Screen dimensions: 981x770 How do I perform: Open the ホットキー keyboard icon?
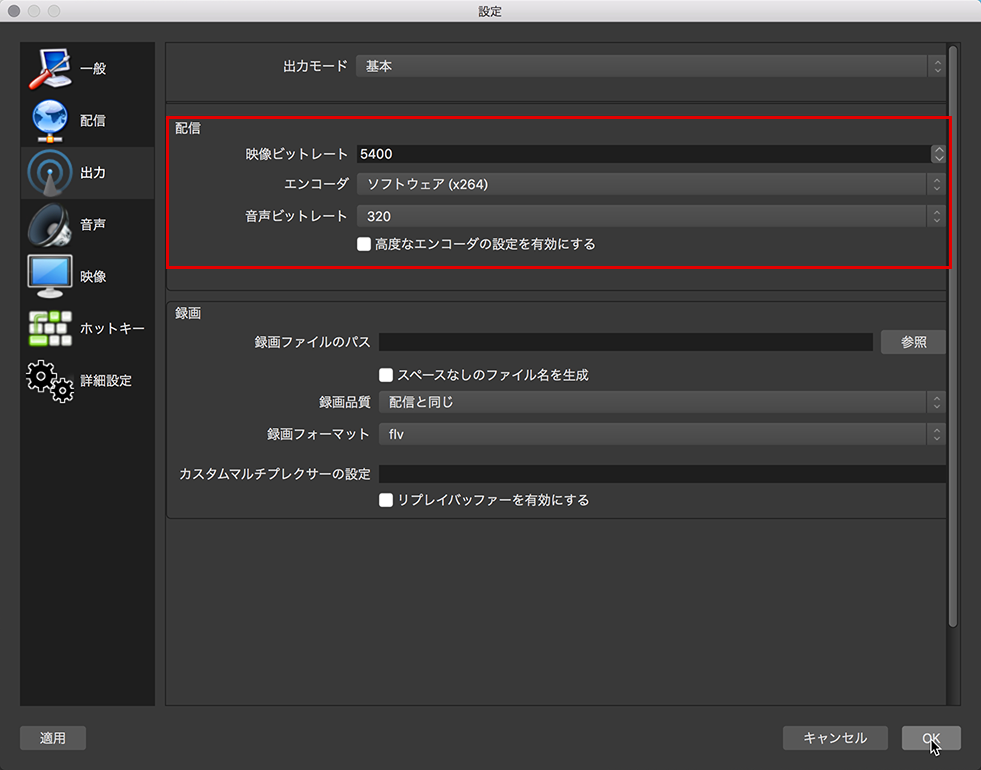click(50, 328)
